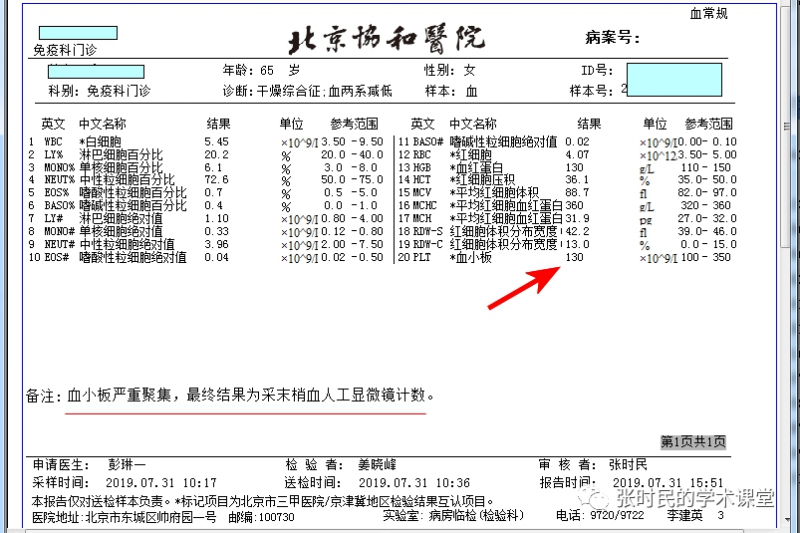Click the NEUT% result value 72.6
This screenshot has width=800, height=533.
(216, 180)
